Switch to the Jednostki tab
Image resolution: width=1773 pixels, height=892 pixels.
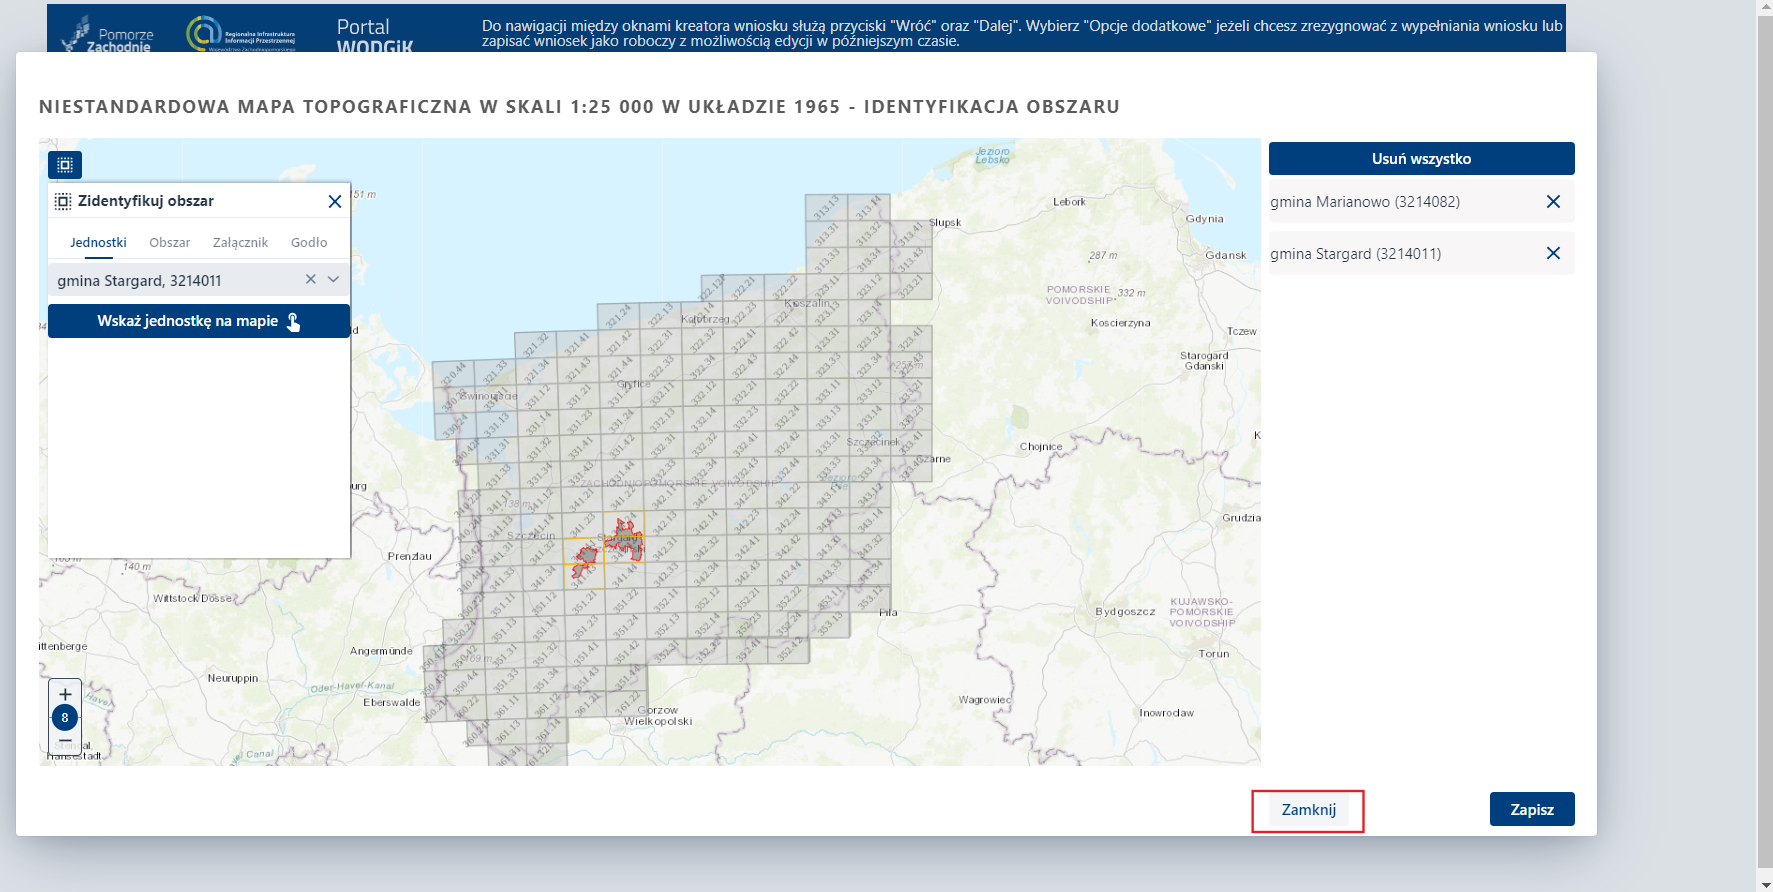98,243
